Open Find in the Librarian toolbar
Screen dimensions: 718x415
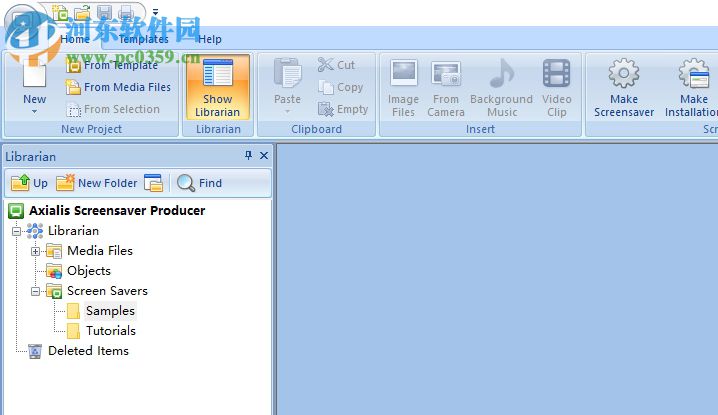click(200, 183)
